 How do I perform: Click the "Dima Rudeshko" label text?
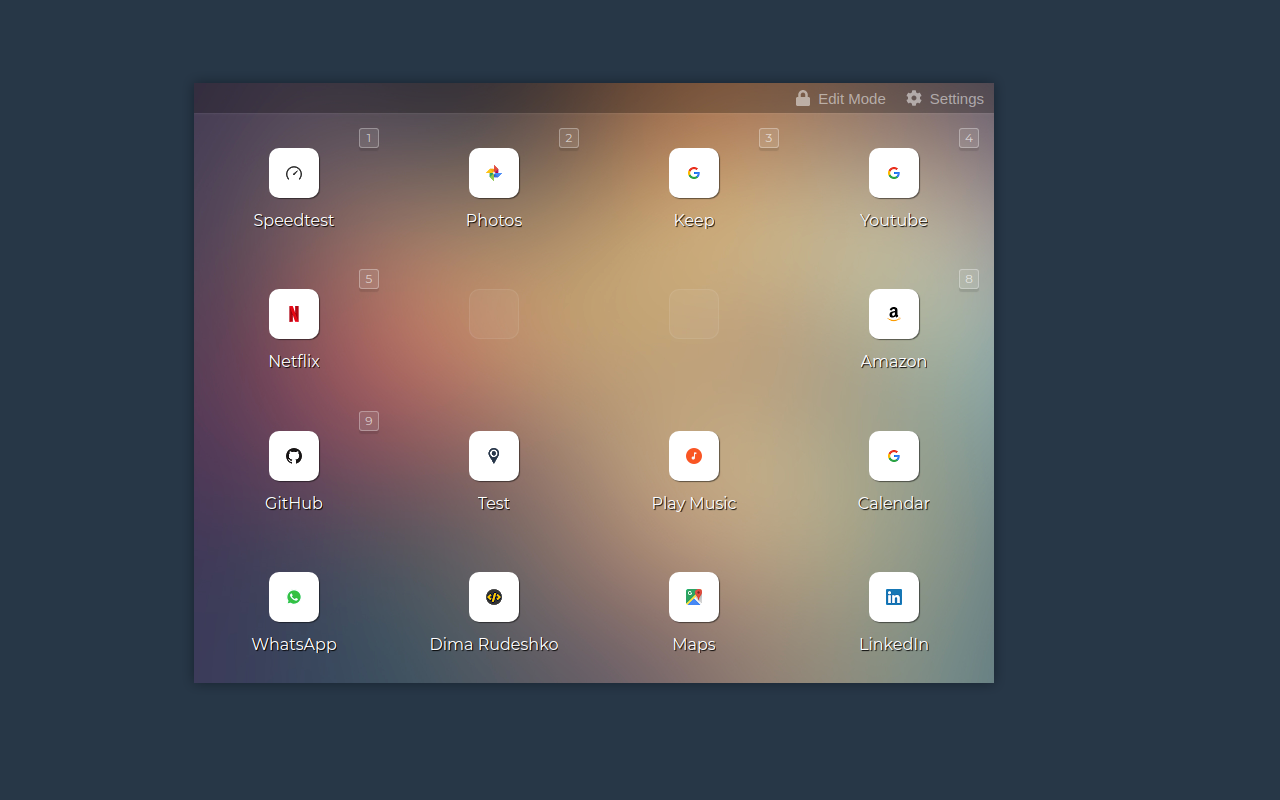494,645
